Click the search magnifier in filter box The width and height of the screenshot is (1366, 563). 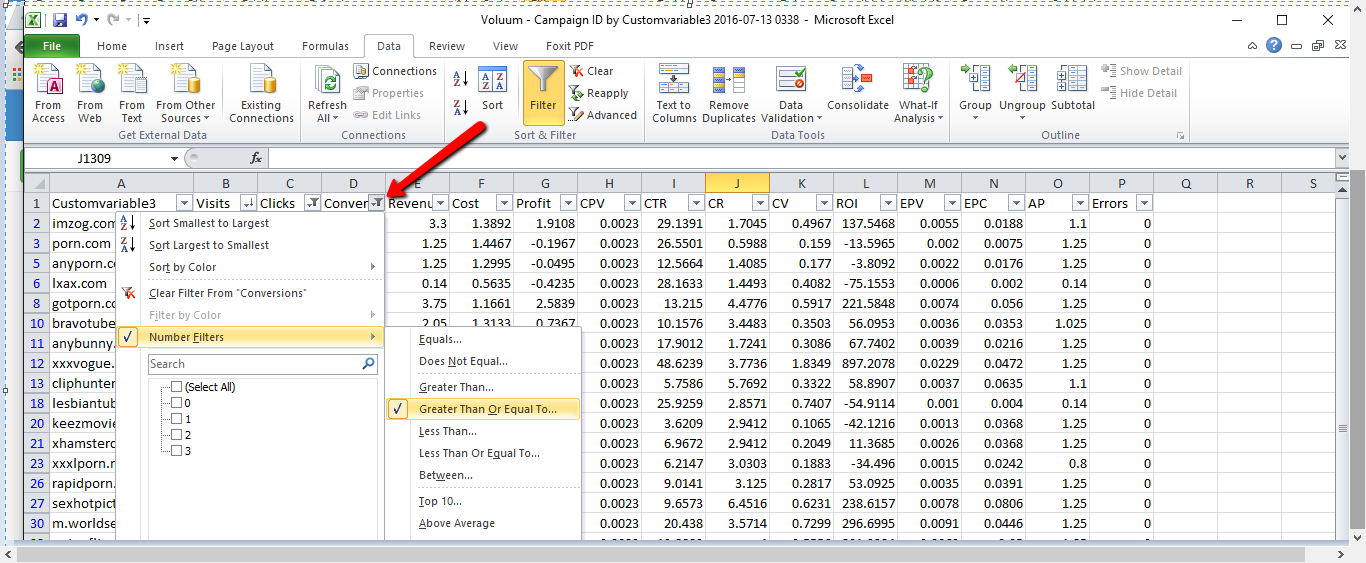pyautogui.click(x=369, y=364)
